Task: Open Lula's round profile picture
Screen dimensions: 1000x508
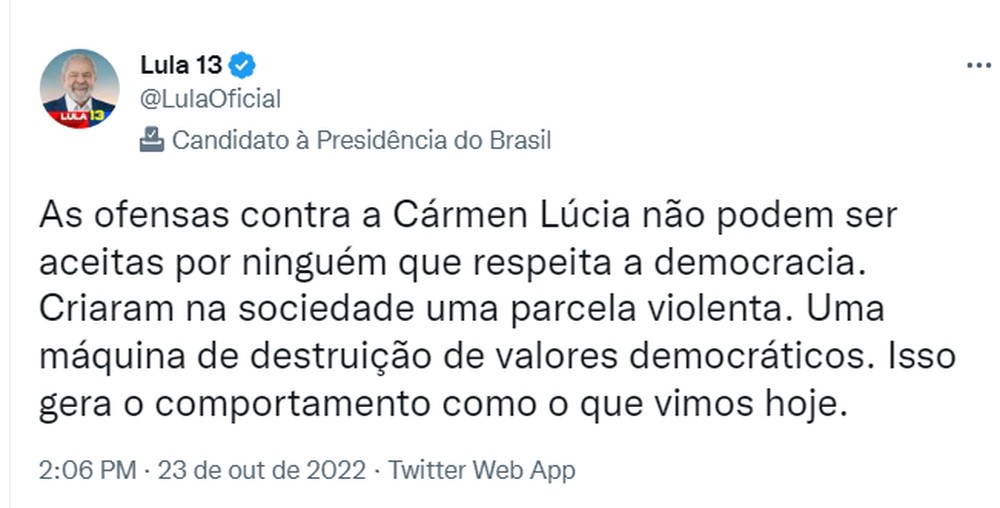Action: point(79,89)
